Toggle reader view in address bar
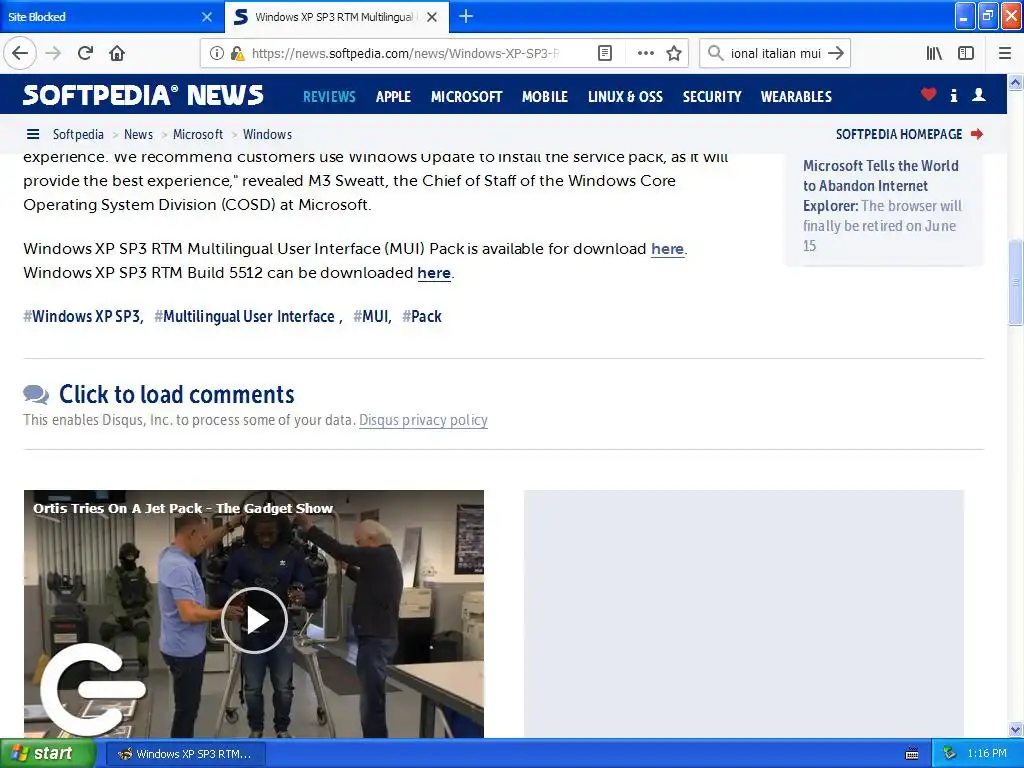This screenshot has width=1024, height=768. 605,54
